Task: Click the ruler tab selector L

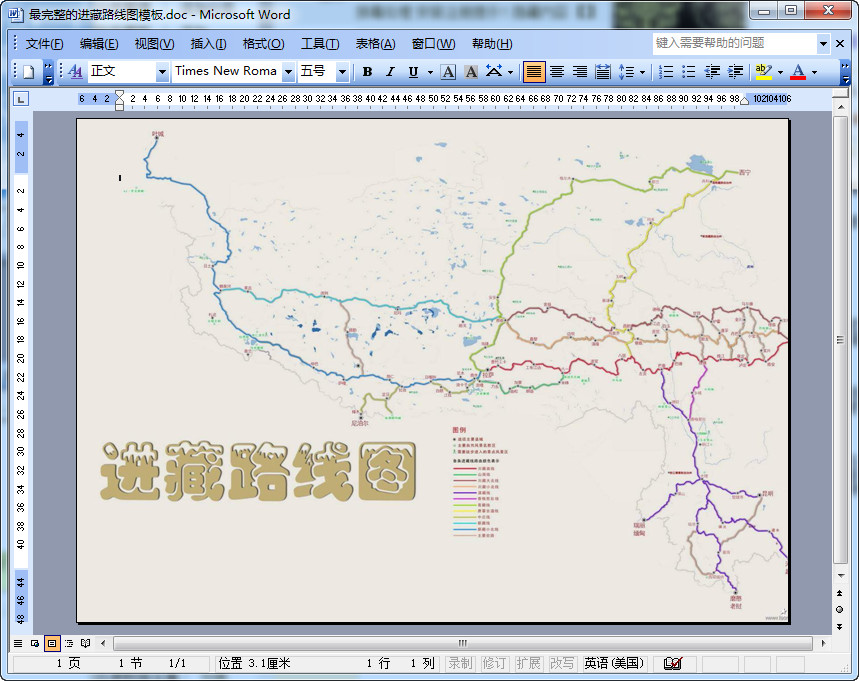Action: (21, 99)
